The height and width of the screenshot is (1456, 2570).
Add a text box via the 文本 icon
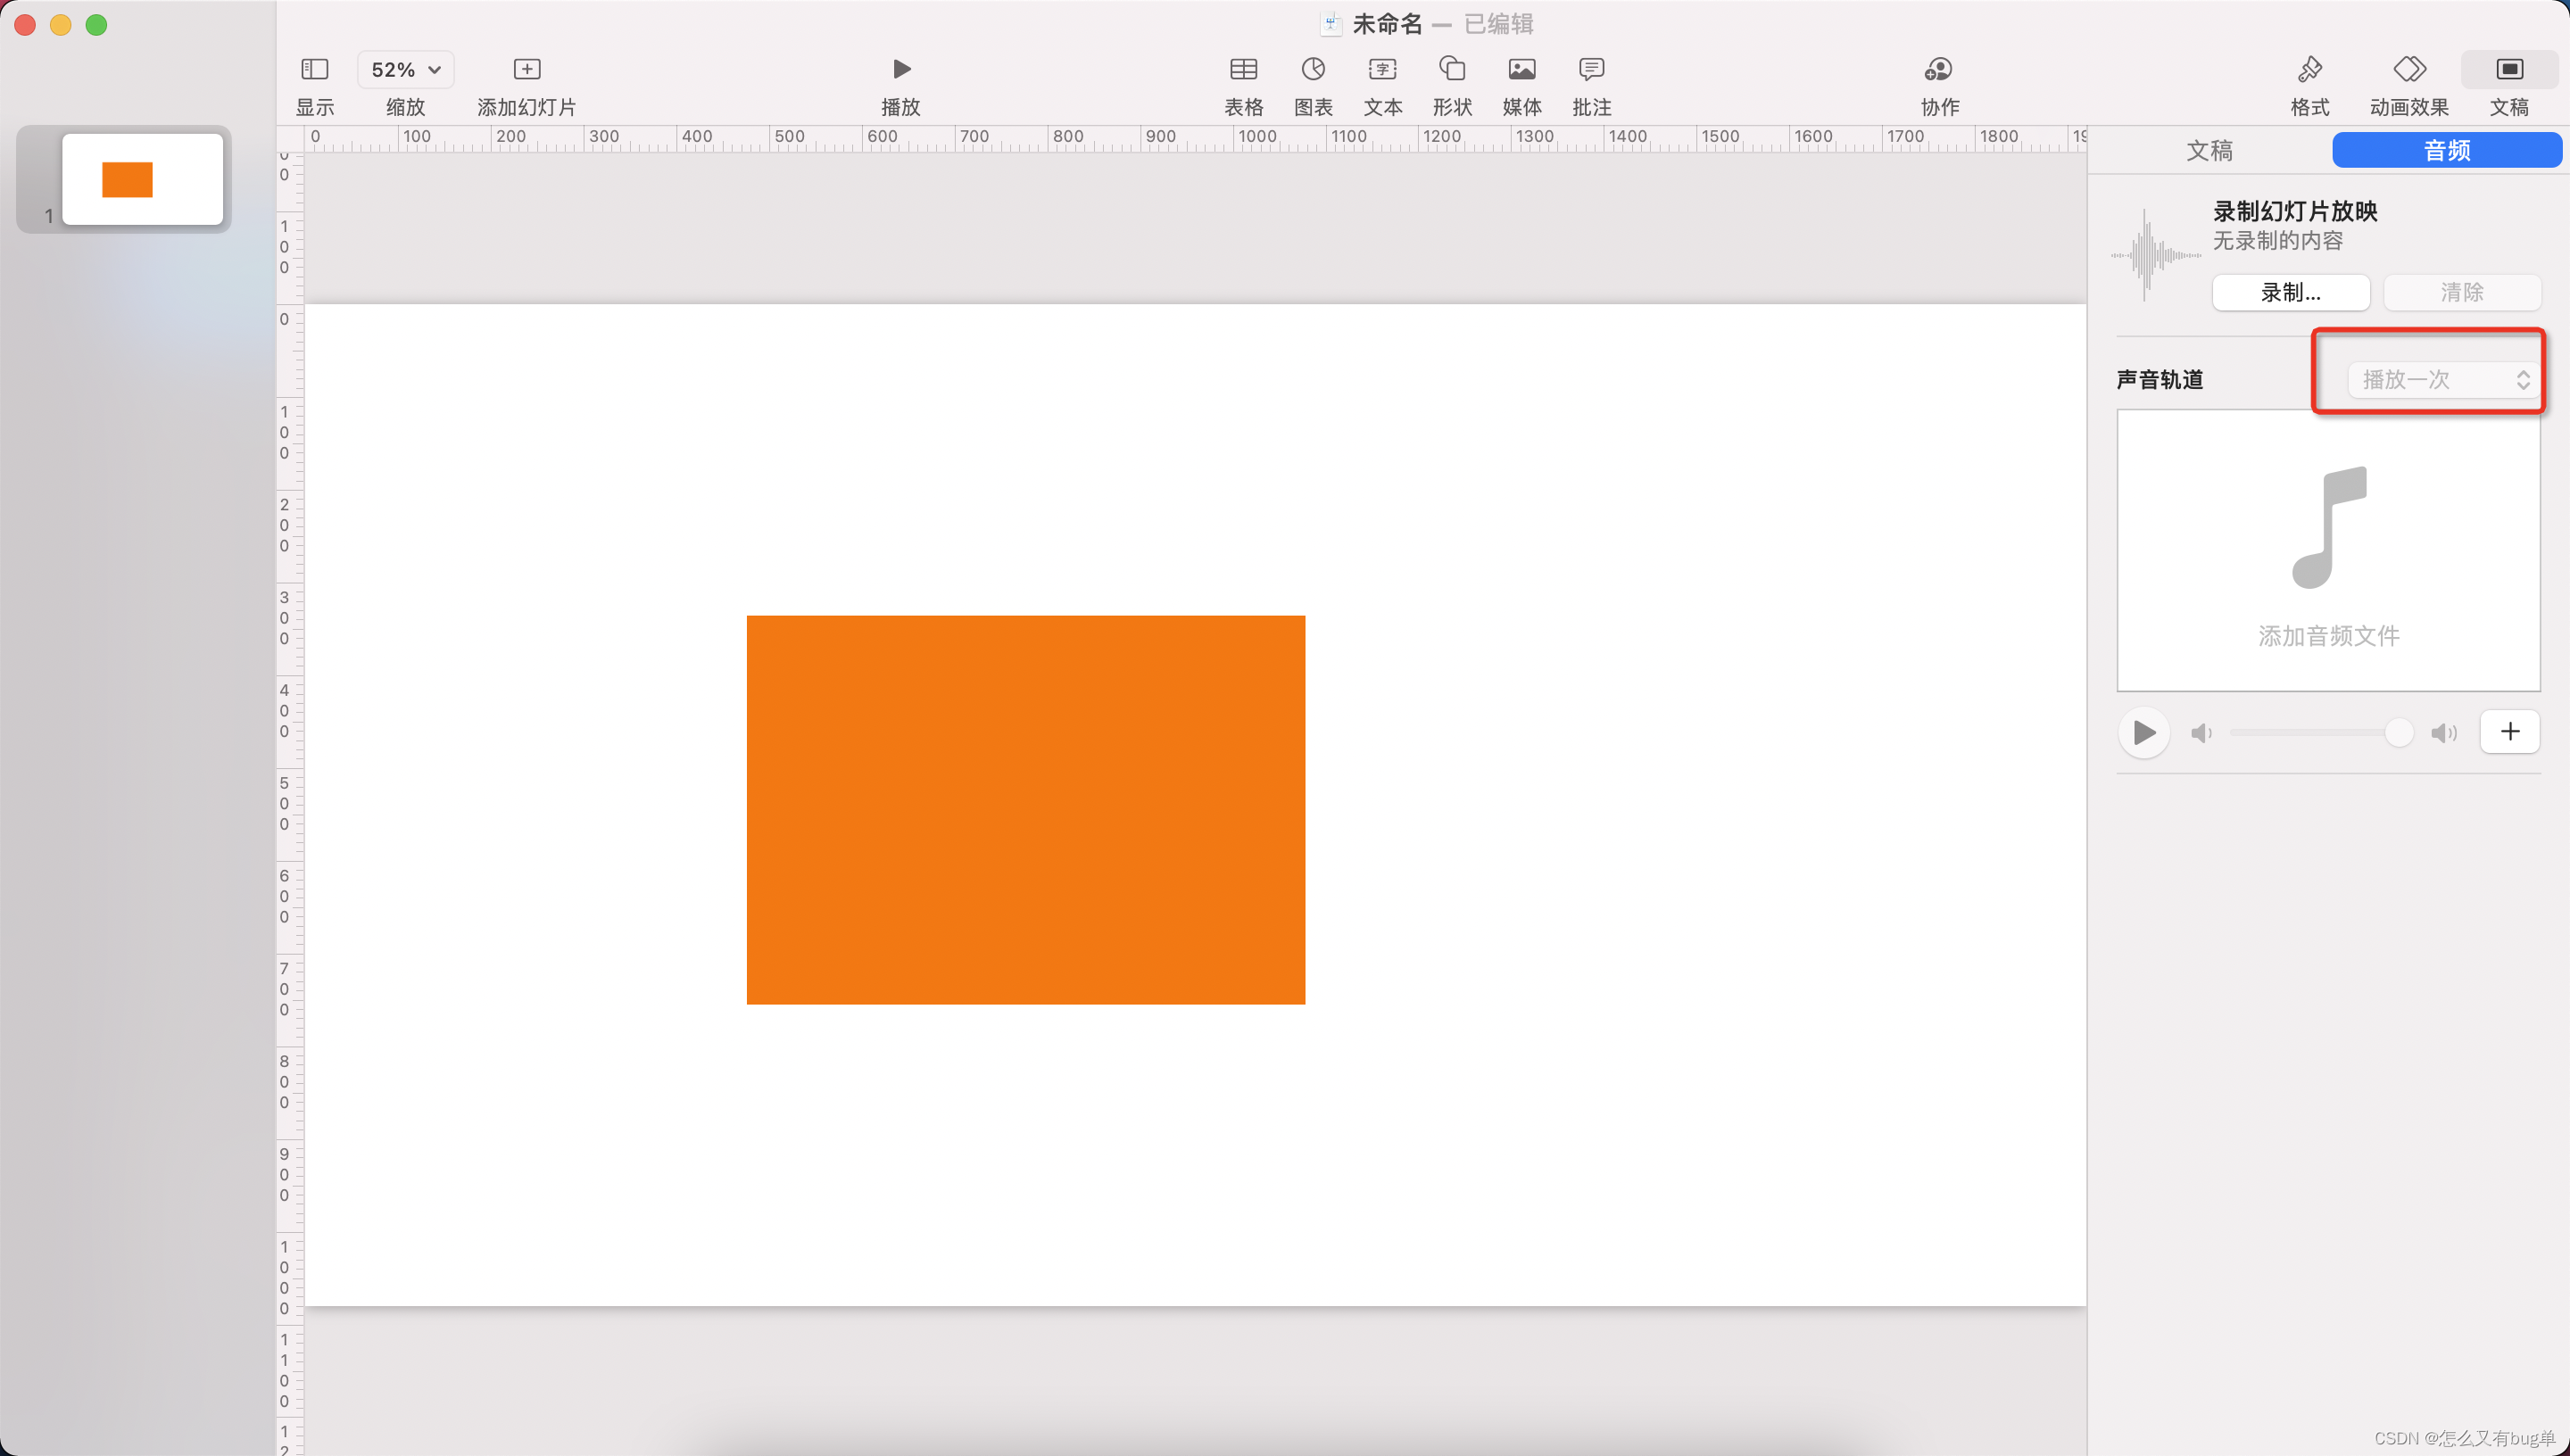tap(1382, 69)
